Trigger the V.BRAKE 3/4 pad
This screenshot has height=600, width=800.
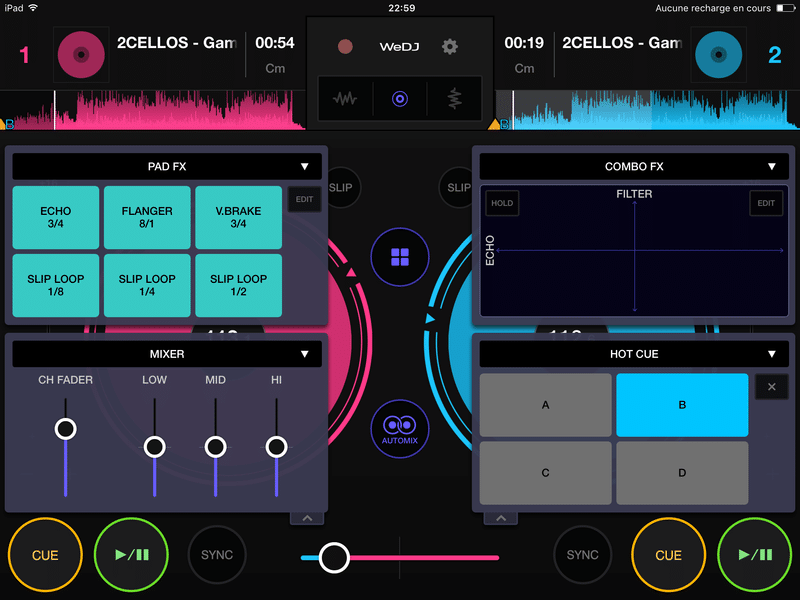pos(238,217)
